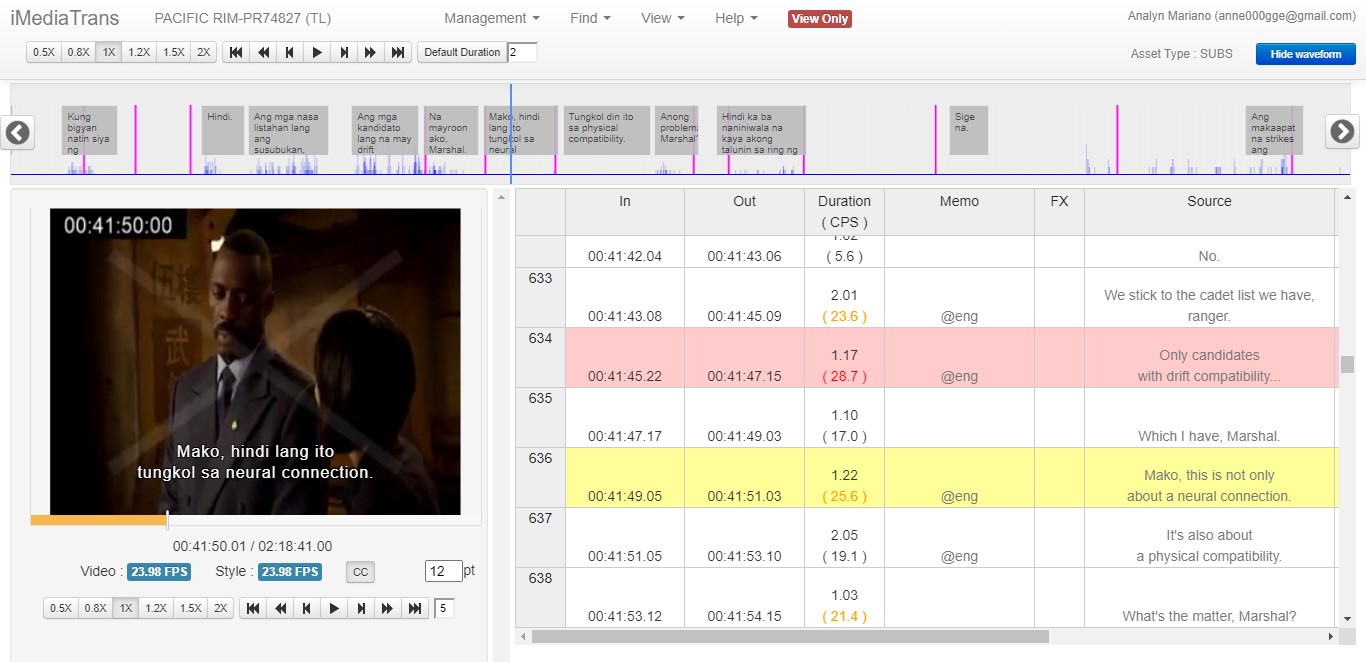The height and width of the screenshot is (662, 1366).
Task: Set 1.5X speed in the top toolbar
Action: coord(174,52)
